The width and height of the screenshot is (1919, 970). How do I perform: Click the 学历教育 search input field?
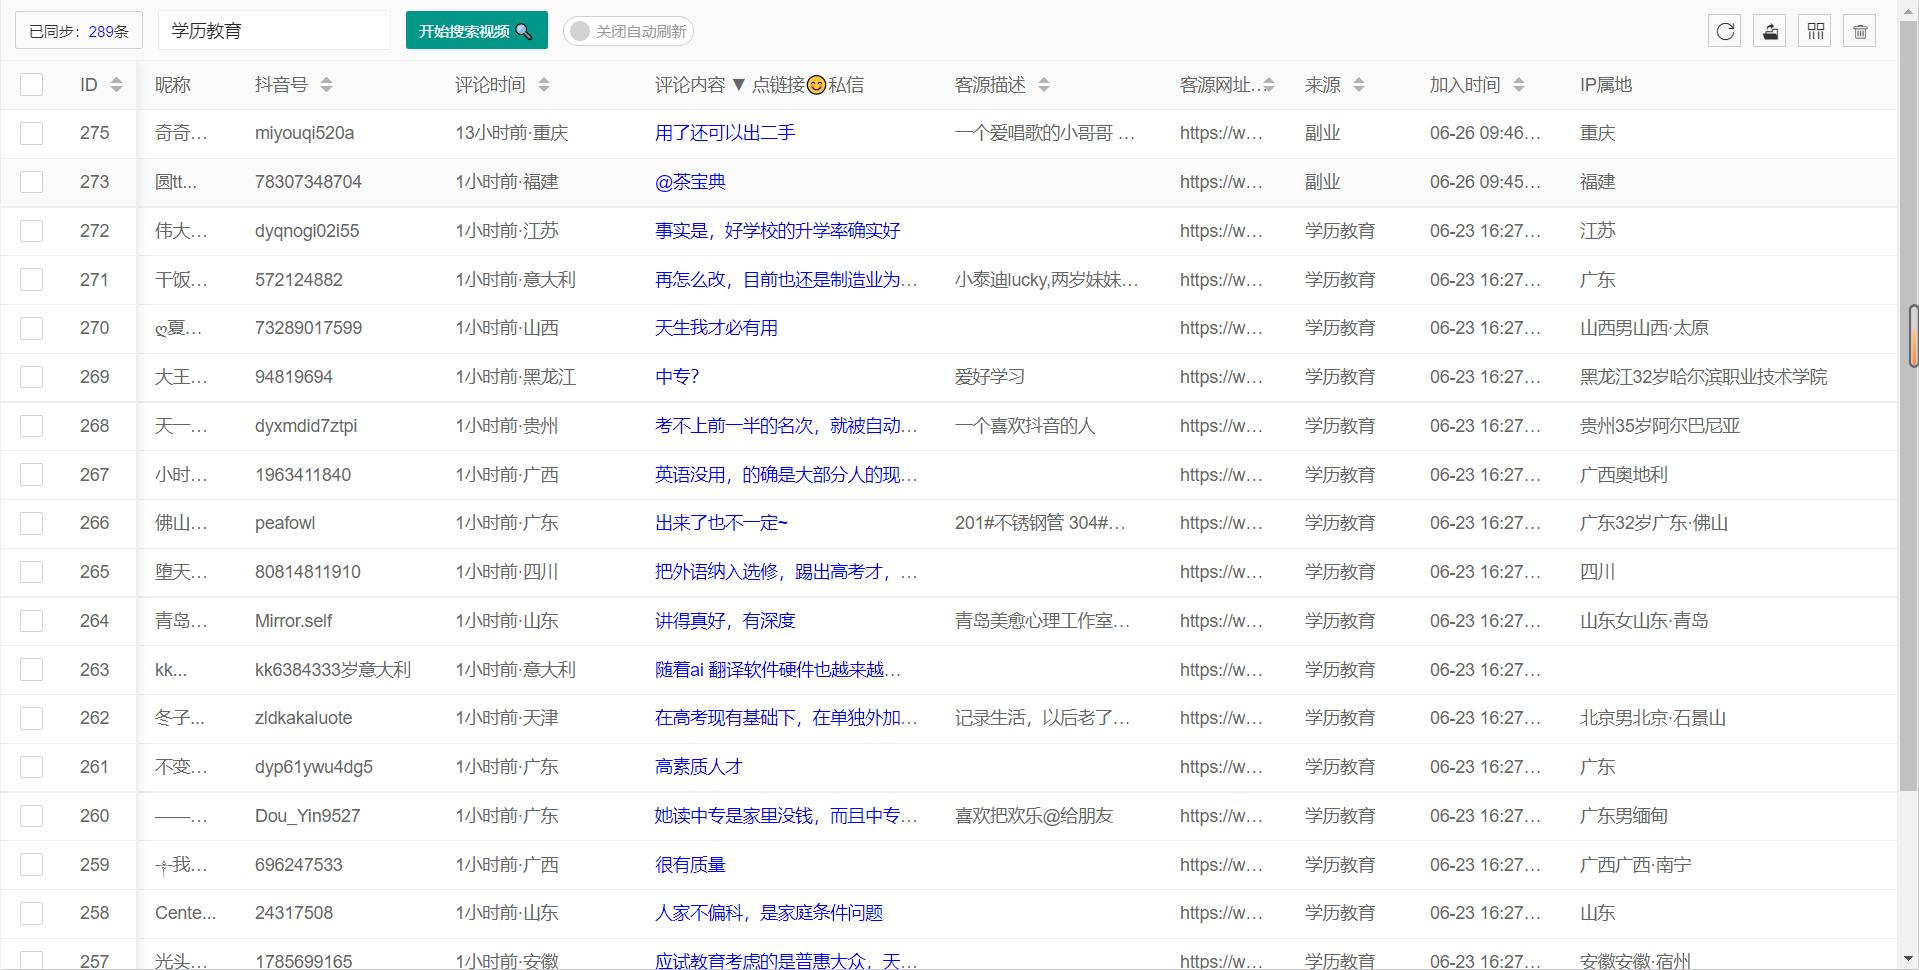point(274,30)
